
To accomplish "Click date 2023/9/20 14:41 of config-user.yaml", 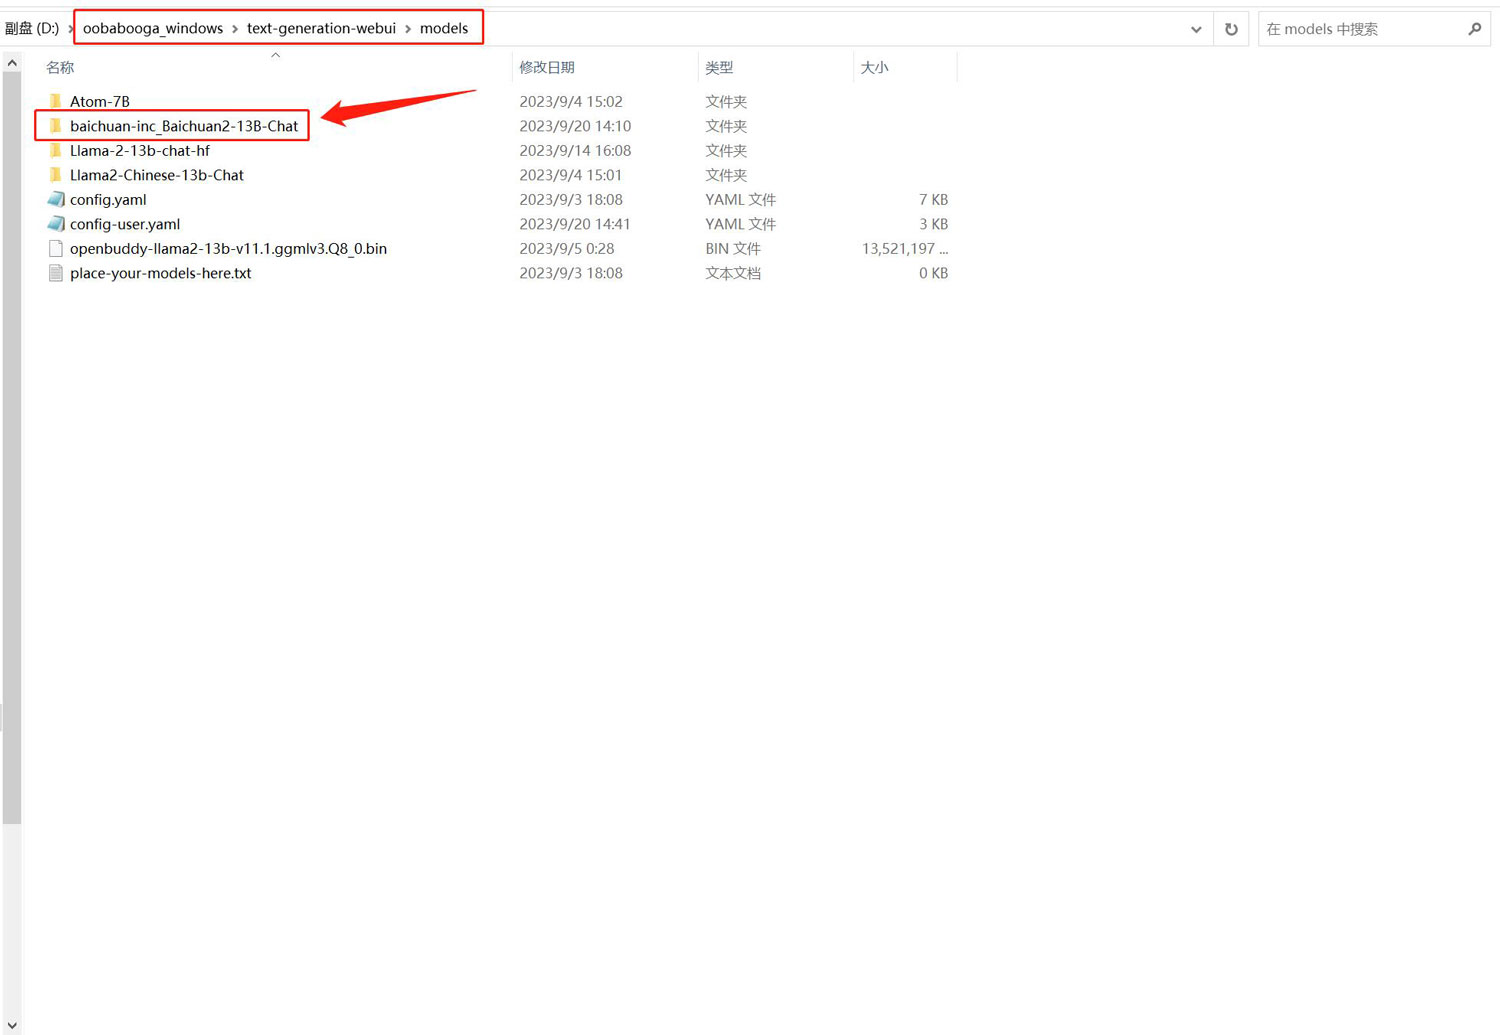I will pyautogui.click(x=575, y=224).
